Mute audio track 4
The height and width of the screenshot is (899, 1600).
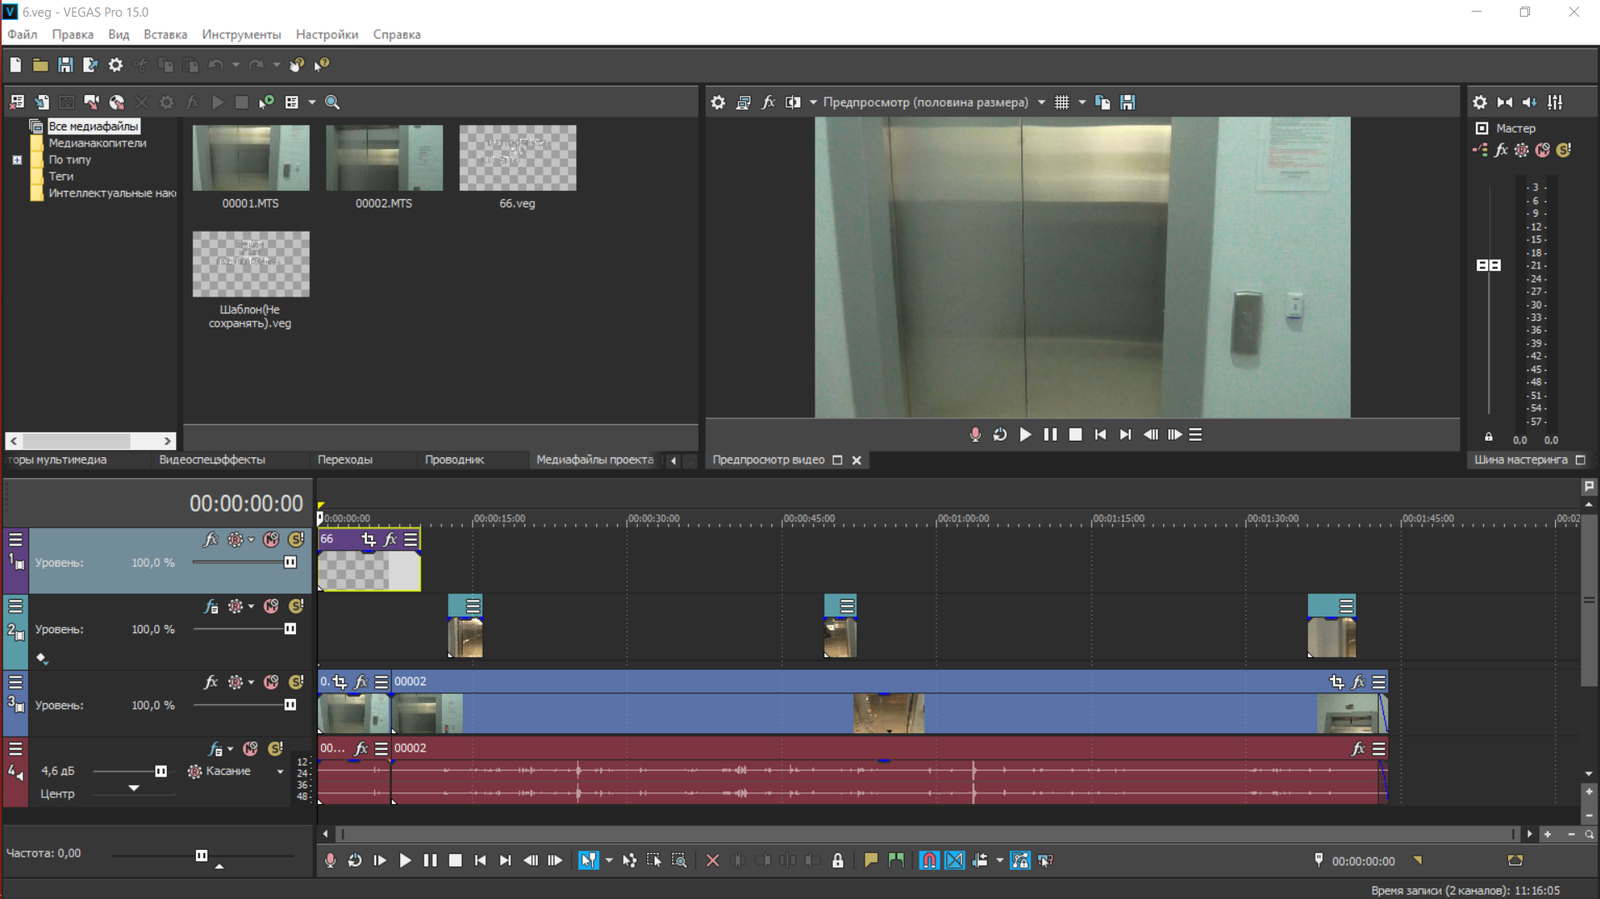(x=250, y=749)
